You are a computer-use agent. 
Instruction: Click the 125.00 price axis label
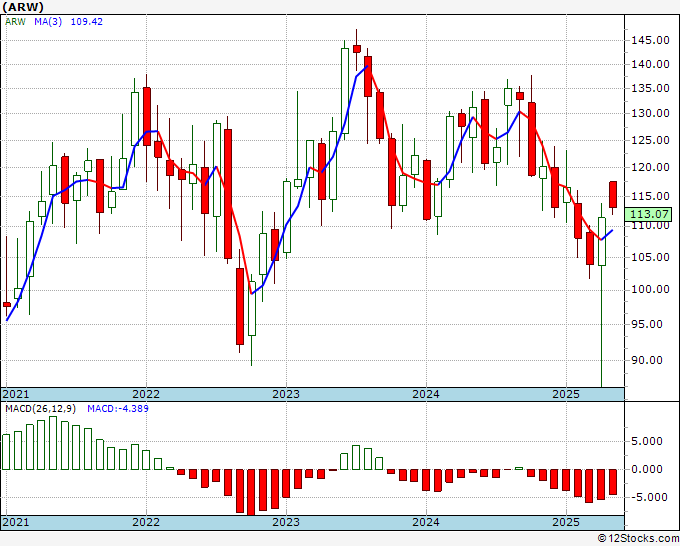(x=650, y=140)
